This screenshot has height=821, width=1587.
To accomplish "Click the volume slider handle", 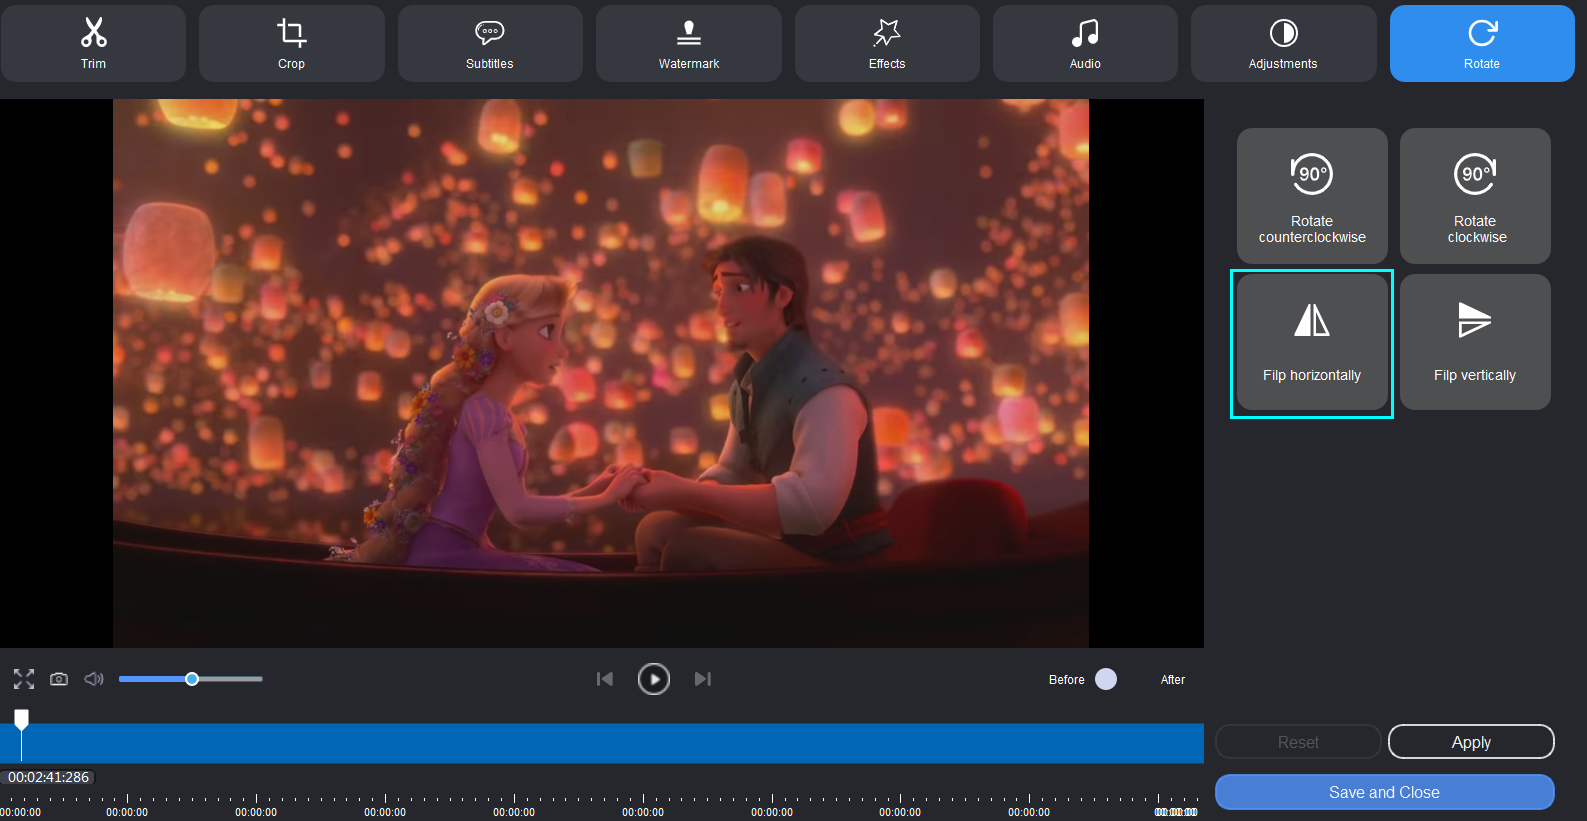I will point(192,679).
